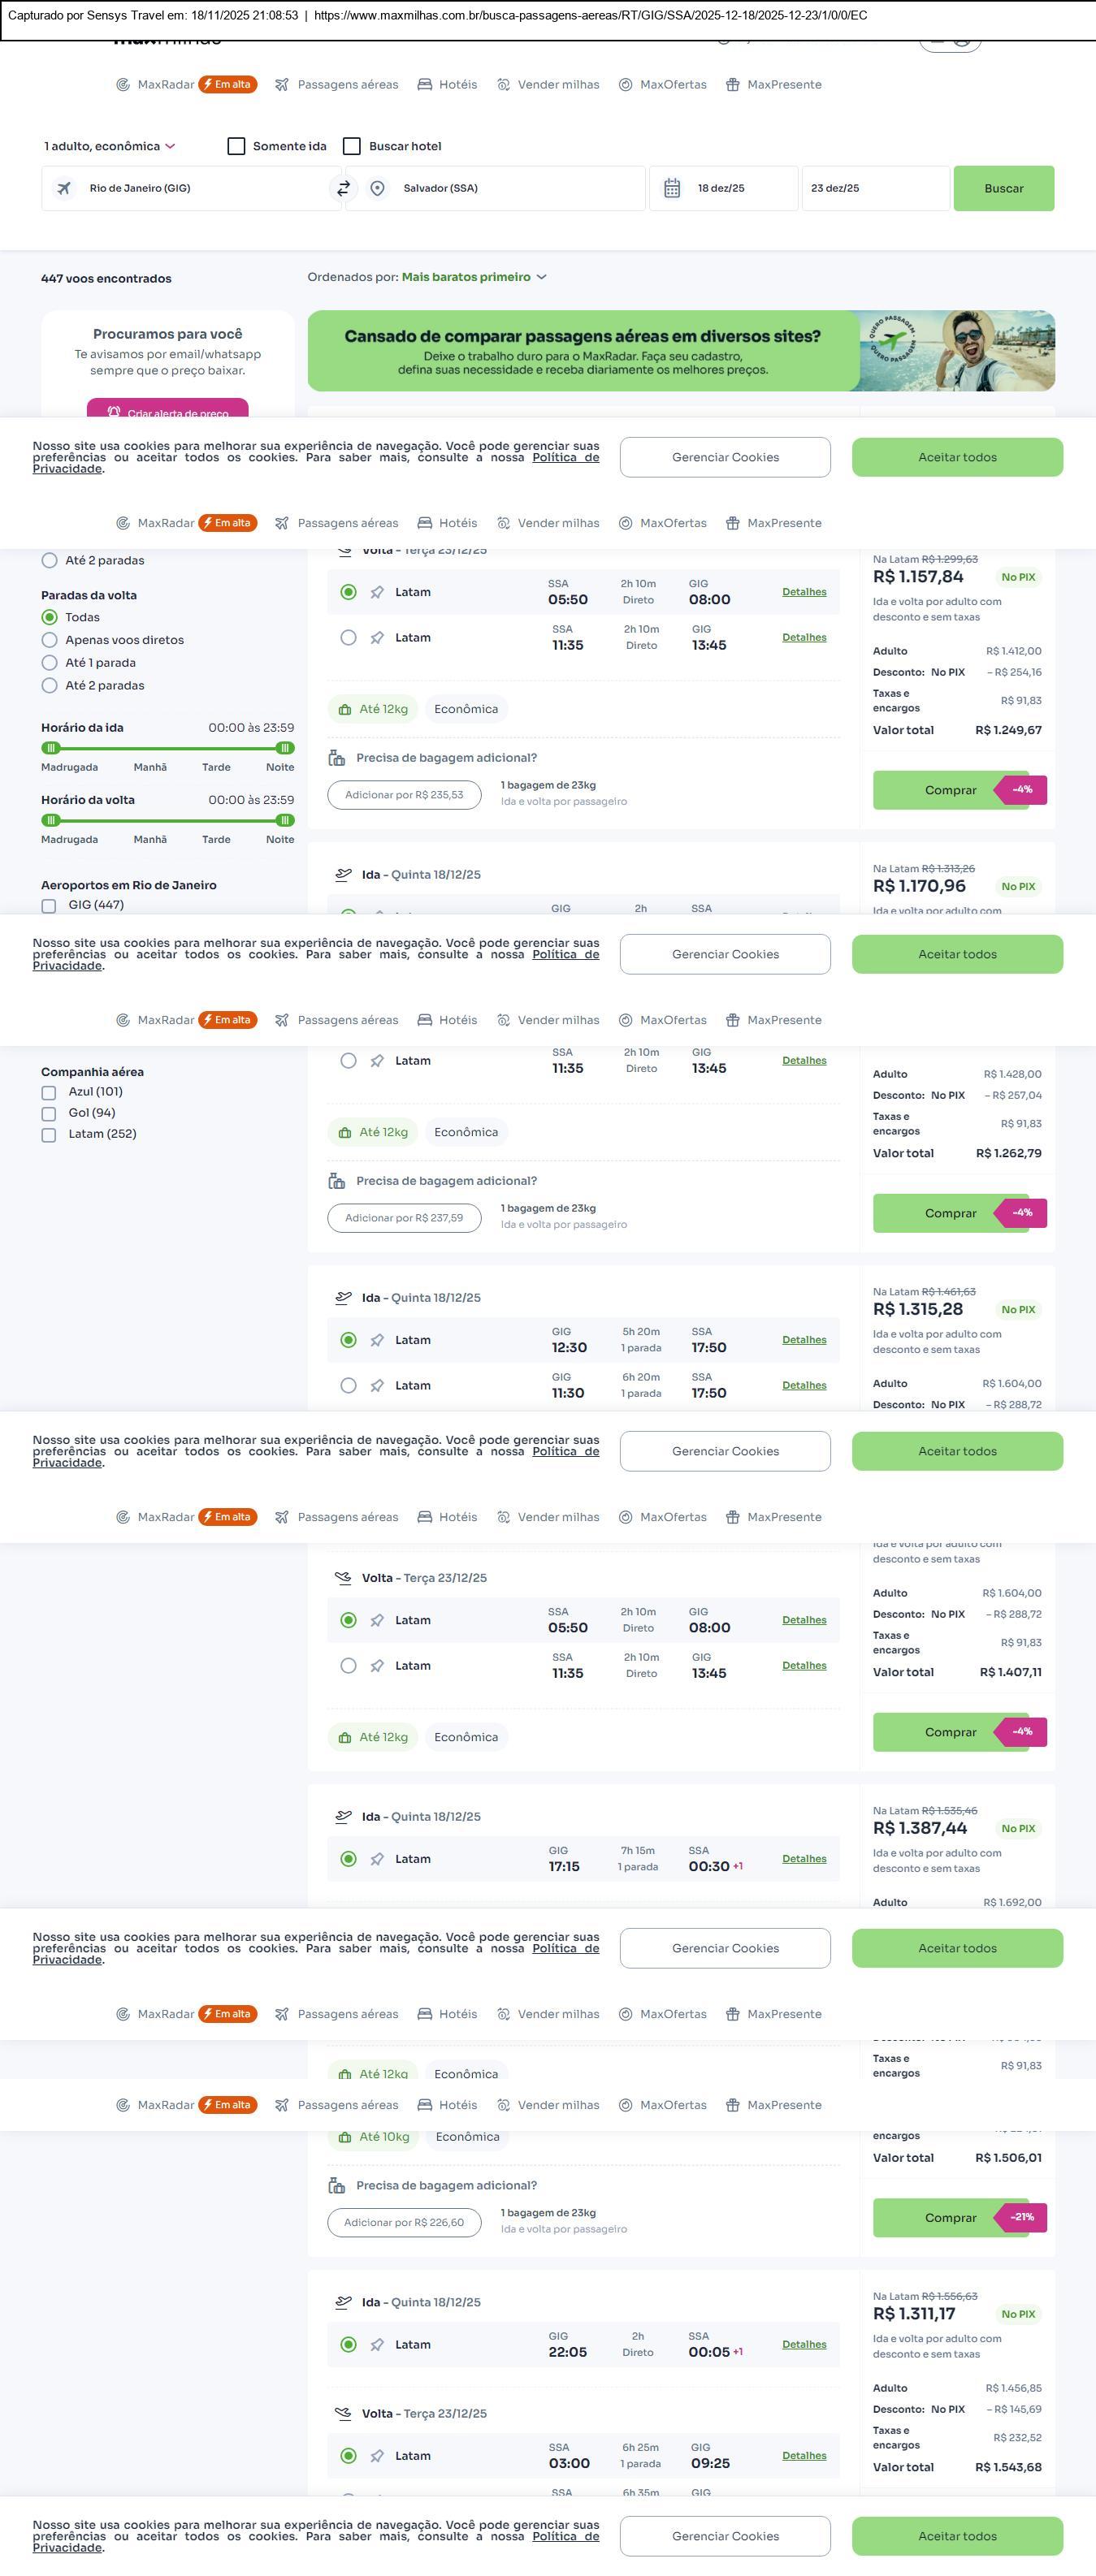Viewport: 1096px width, 2576px height.
Task: Click airplane icon in Rio de Janeiro field
Action: (64, 188)
